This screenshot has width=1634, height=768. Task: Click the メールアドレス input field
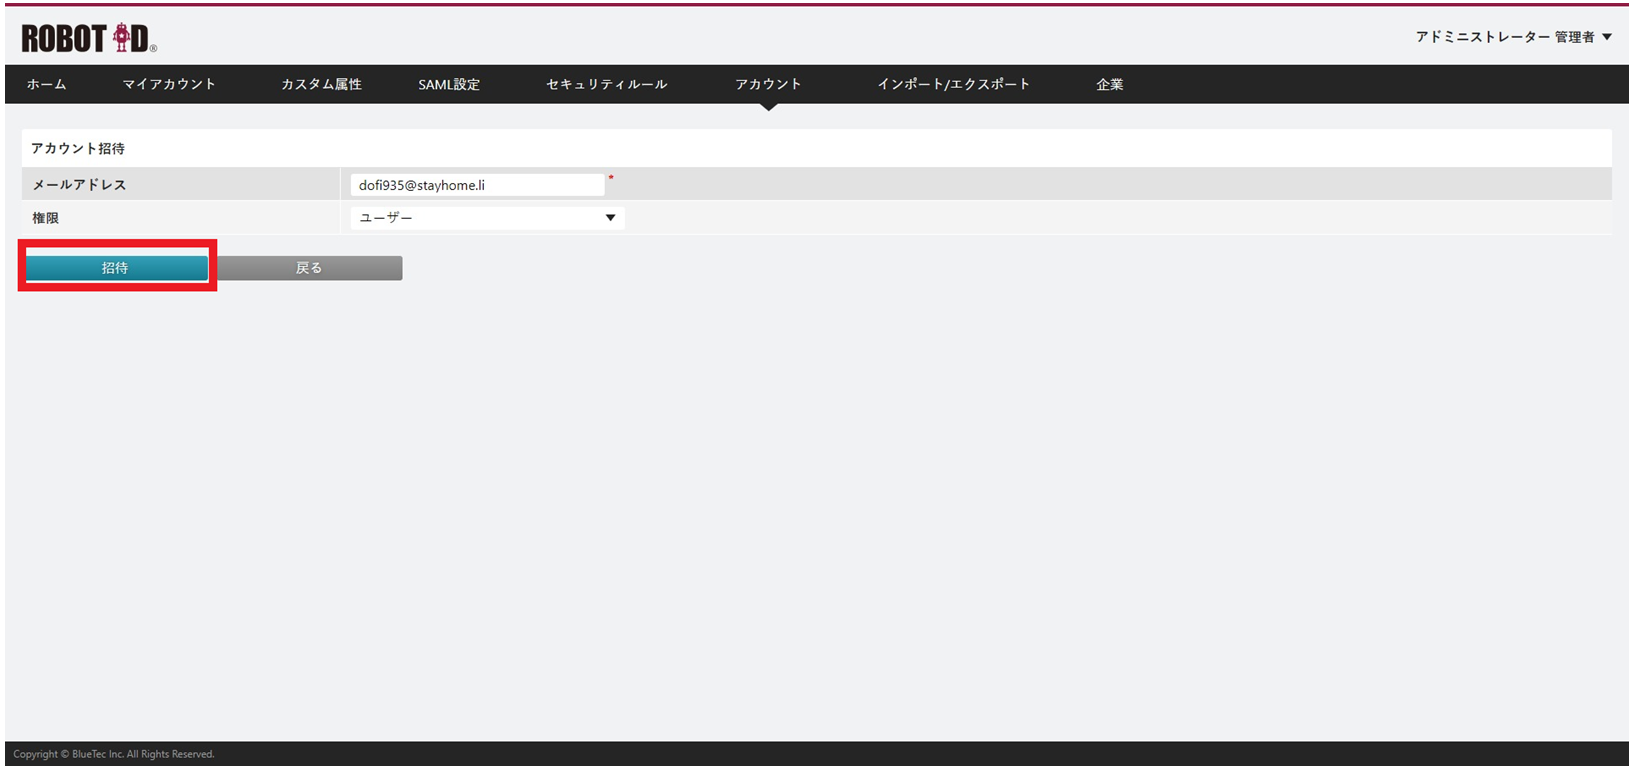click(x=477, y=185)
